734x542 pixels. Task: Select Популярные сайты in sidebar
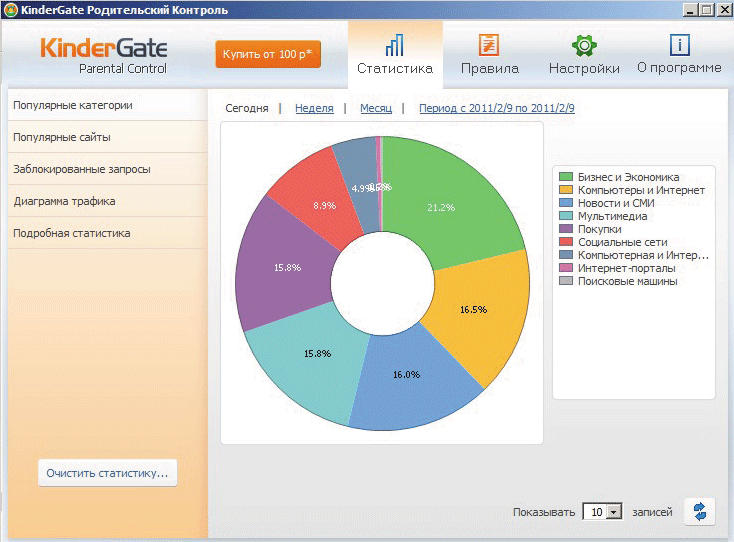[x=107, y=137]
